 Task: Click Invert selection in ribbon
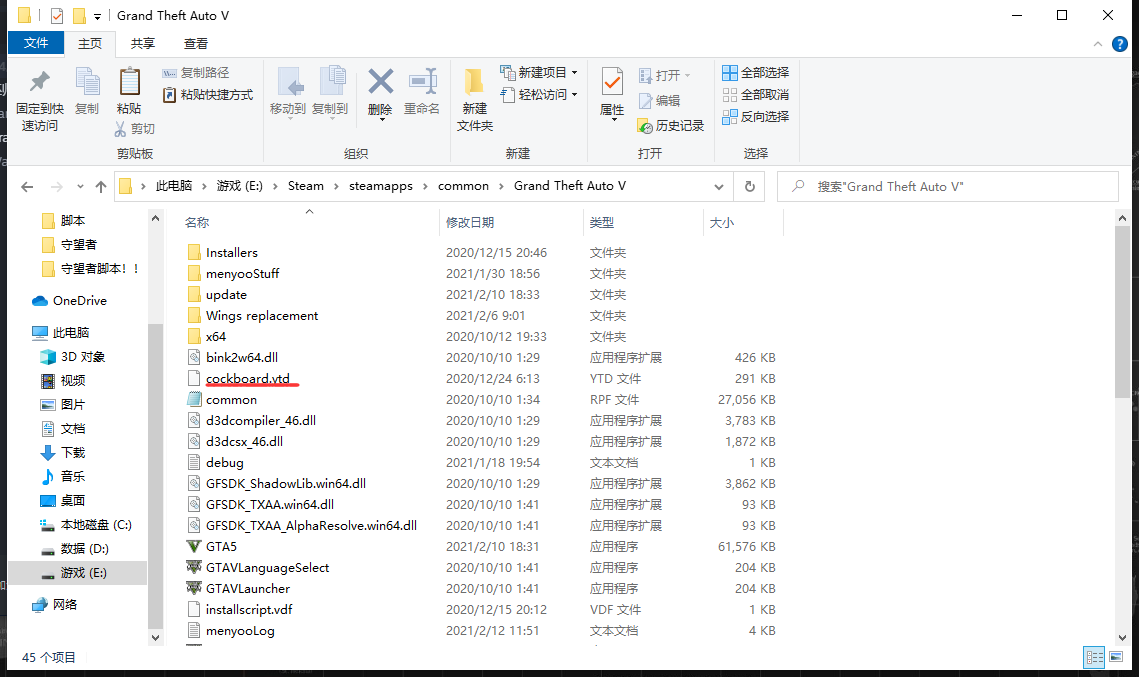point(755,116)
